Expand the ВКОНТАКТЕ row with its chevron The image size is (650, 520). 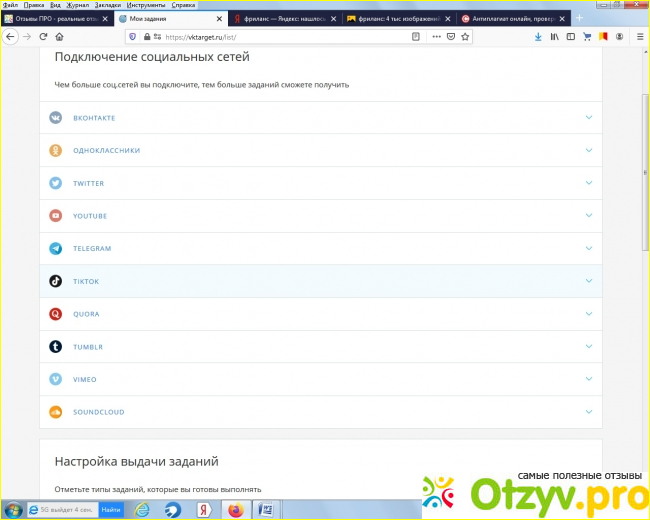click(x=589, y=118)
